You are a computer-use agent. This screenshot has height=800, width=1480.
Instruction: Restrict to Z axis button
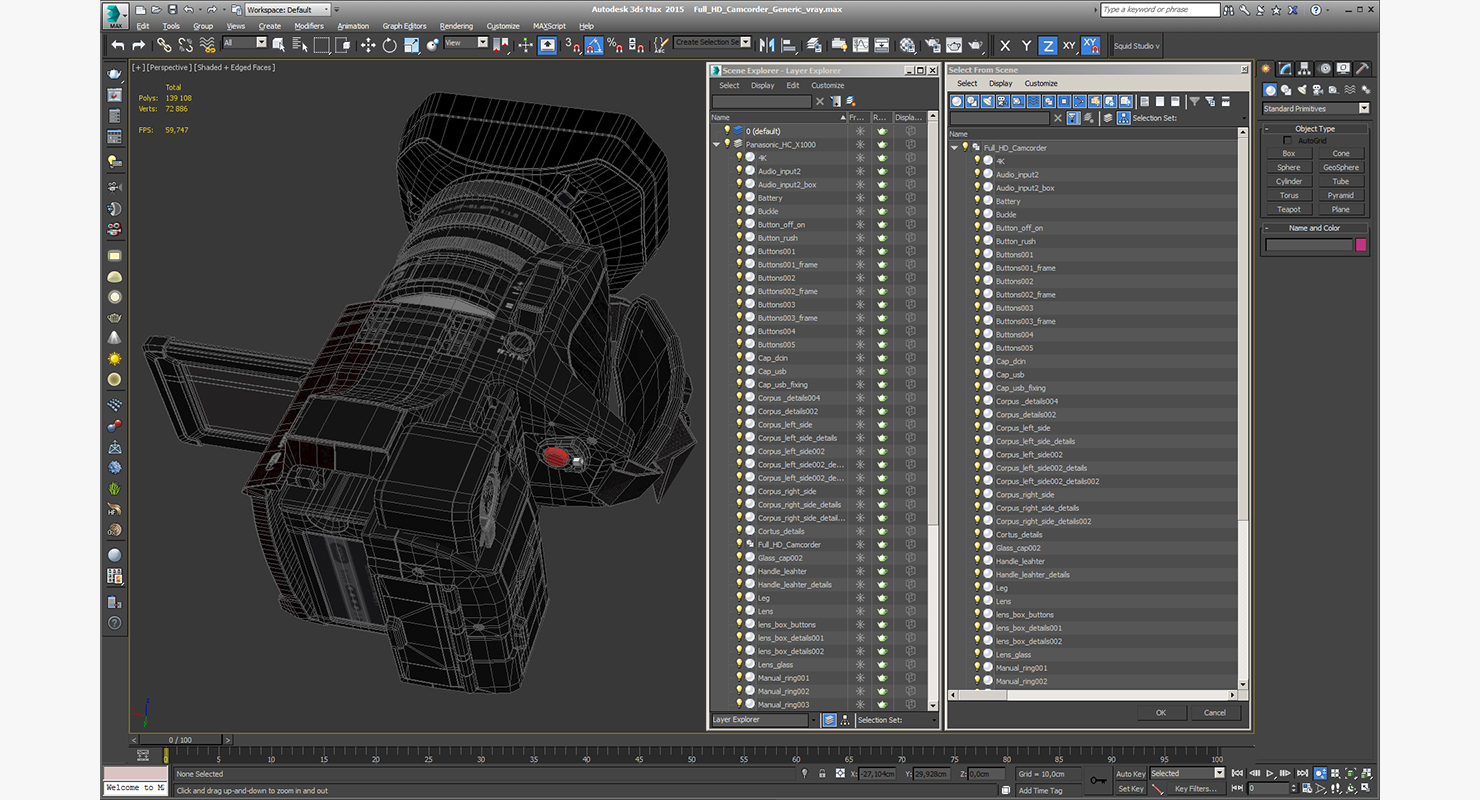[x=1047, y=46]
